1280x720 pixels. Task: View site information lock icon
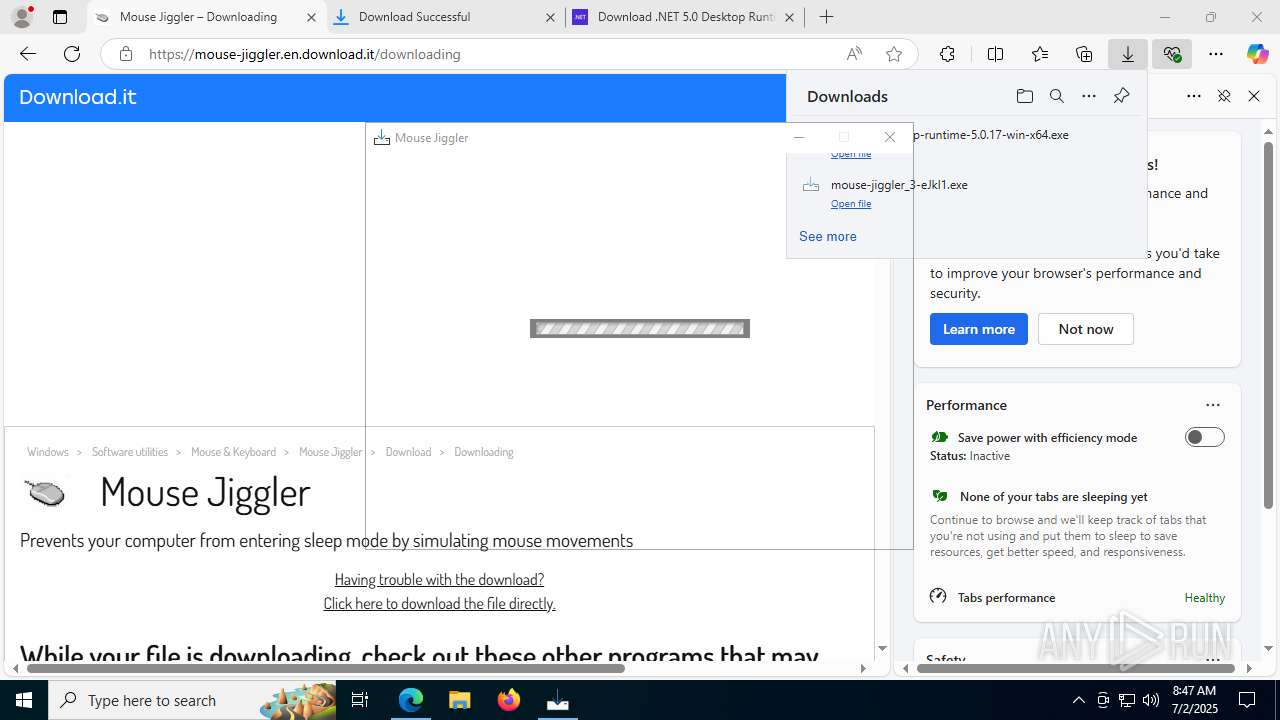pyautogui.click(x=126, y=54)
